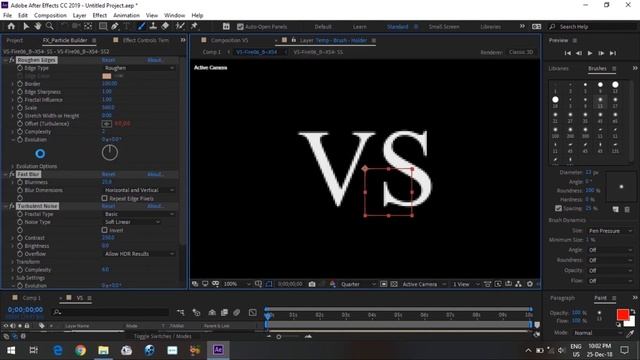Toggle transparency grid icon in viewer

pyautogui.click(x=394, y=284)
